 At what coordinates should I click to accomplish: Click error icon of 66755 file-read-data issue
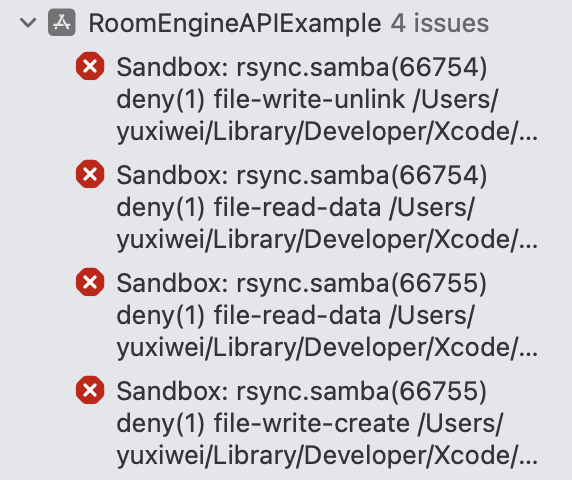tap(90, 282)
